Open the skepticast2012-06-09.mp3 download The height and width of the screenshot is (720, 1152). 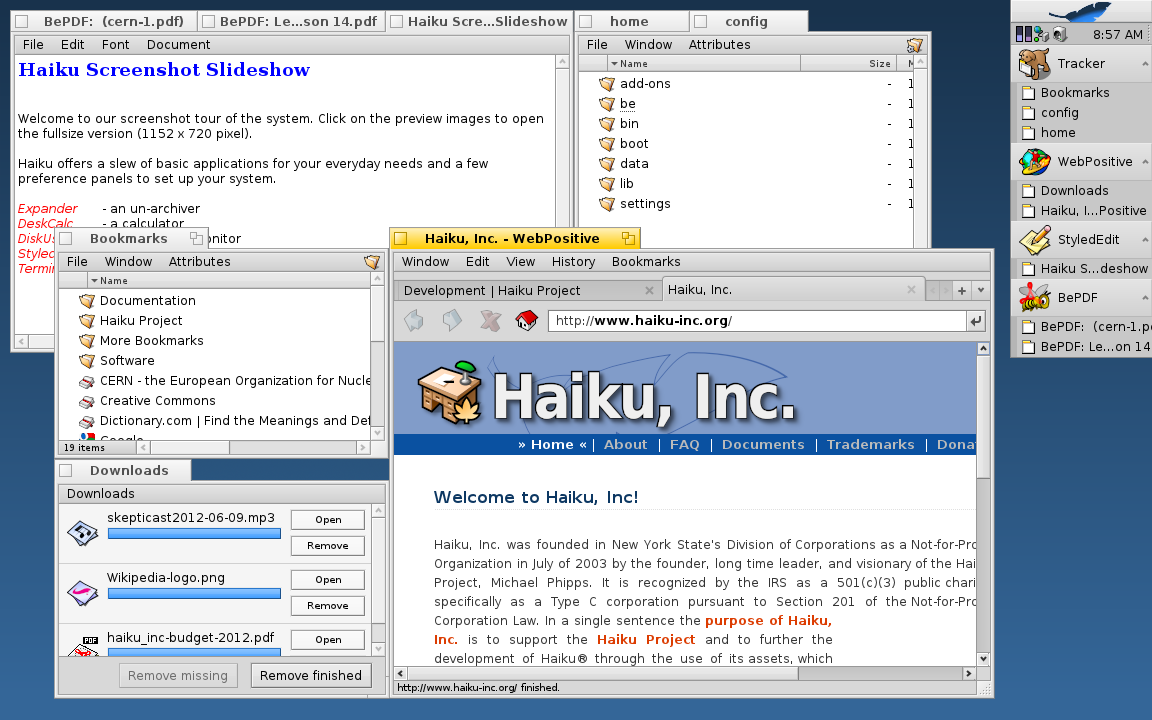(328, 520)
